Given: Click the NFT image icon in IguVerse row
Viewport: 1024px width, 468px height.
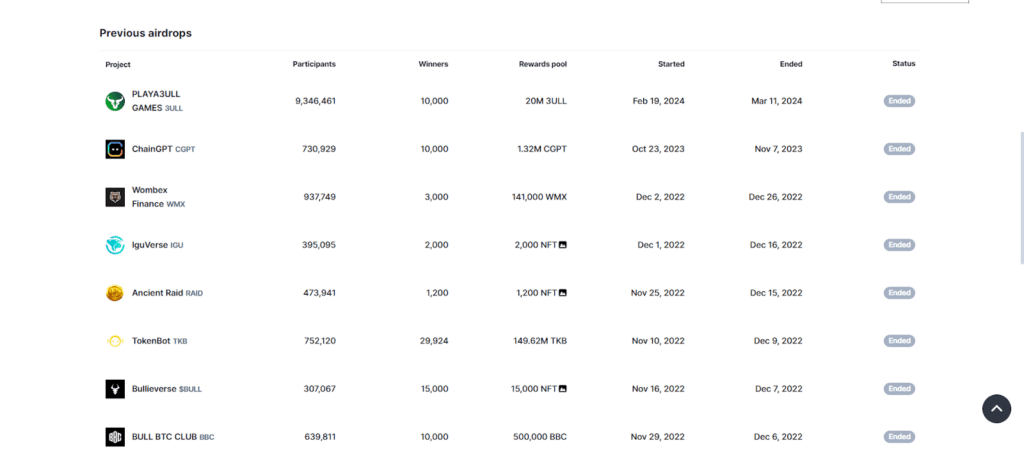Looking at the screenshot, I should 563,245.
